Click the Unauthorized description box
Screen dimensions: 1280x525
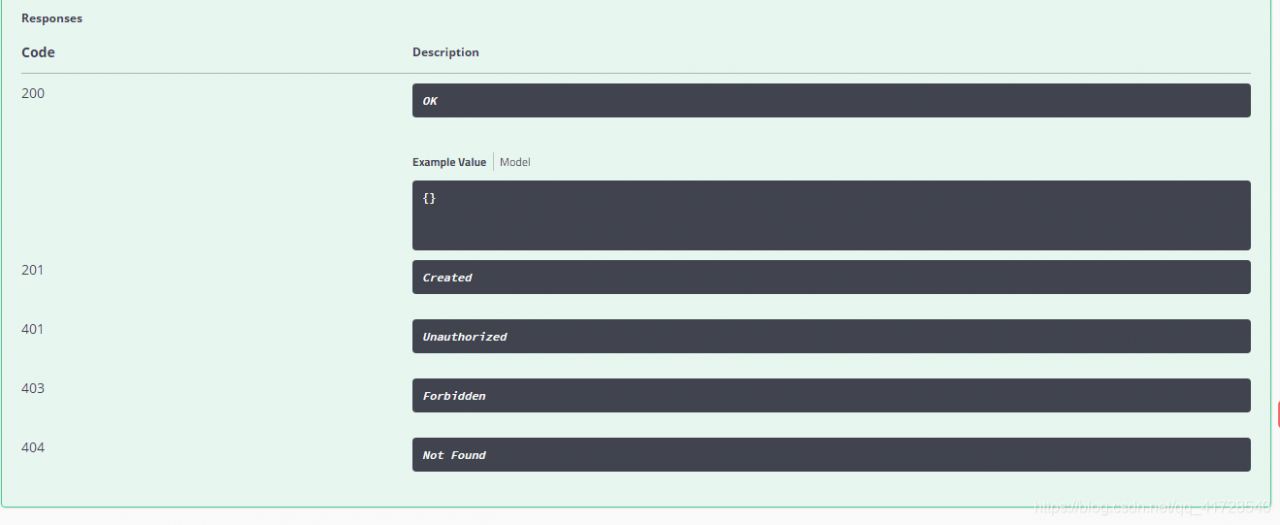tap(831, 336)
